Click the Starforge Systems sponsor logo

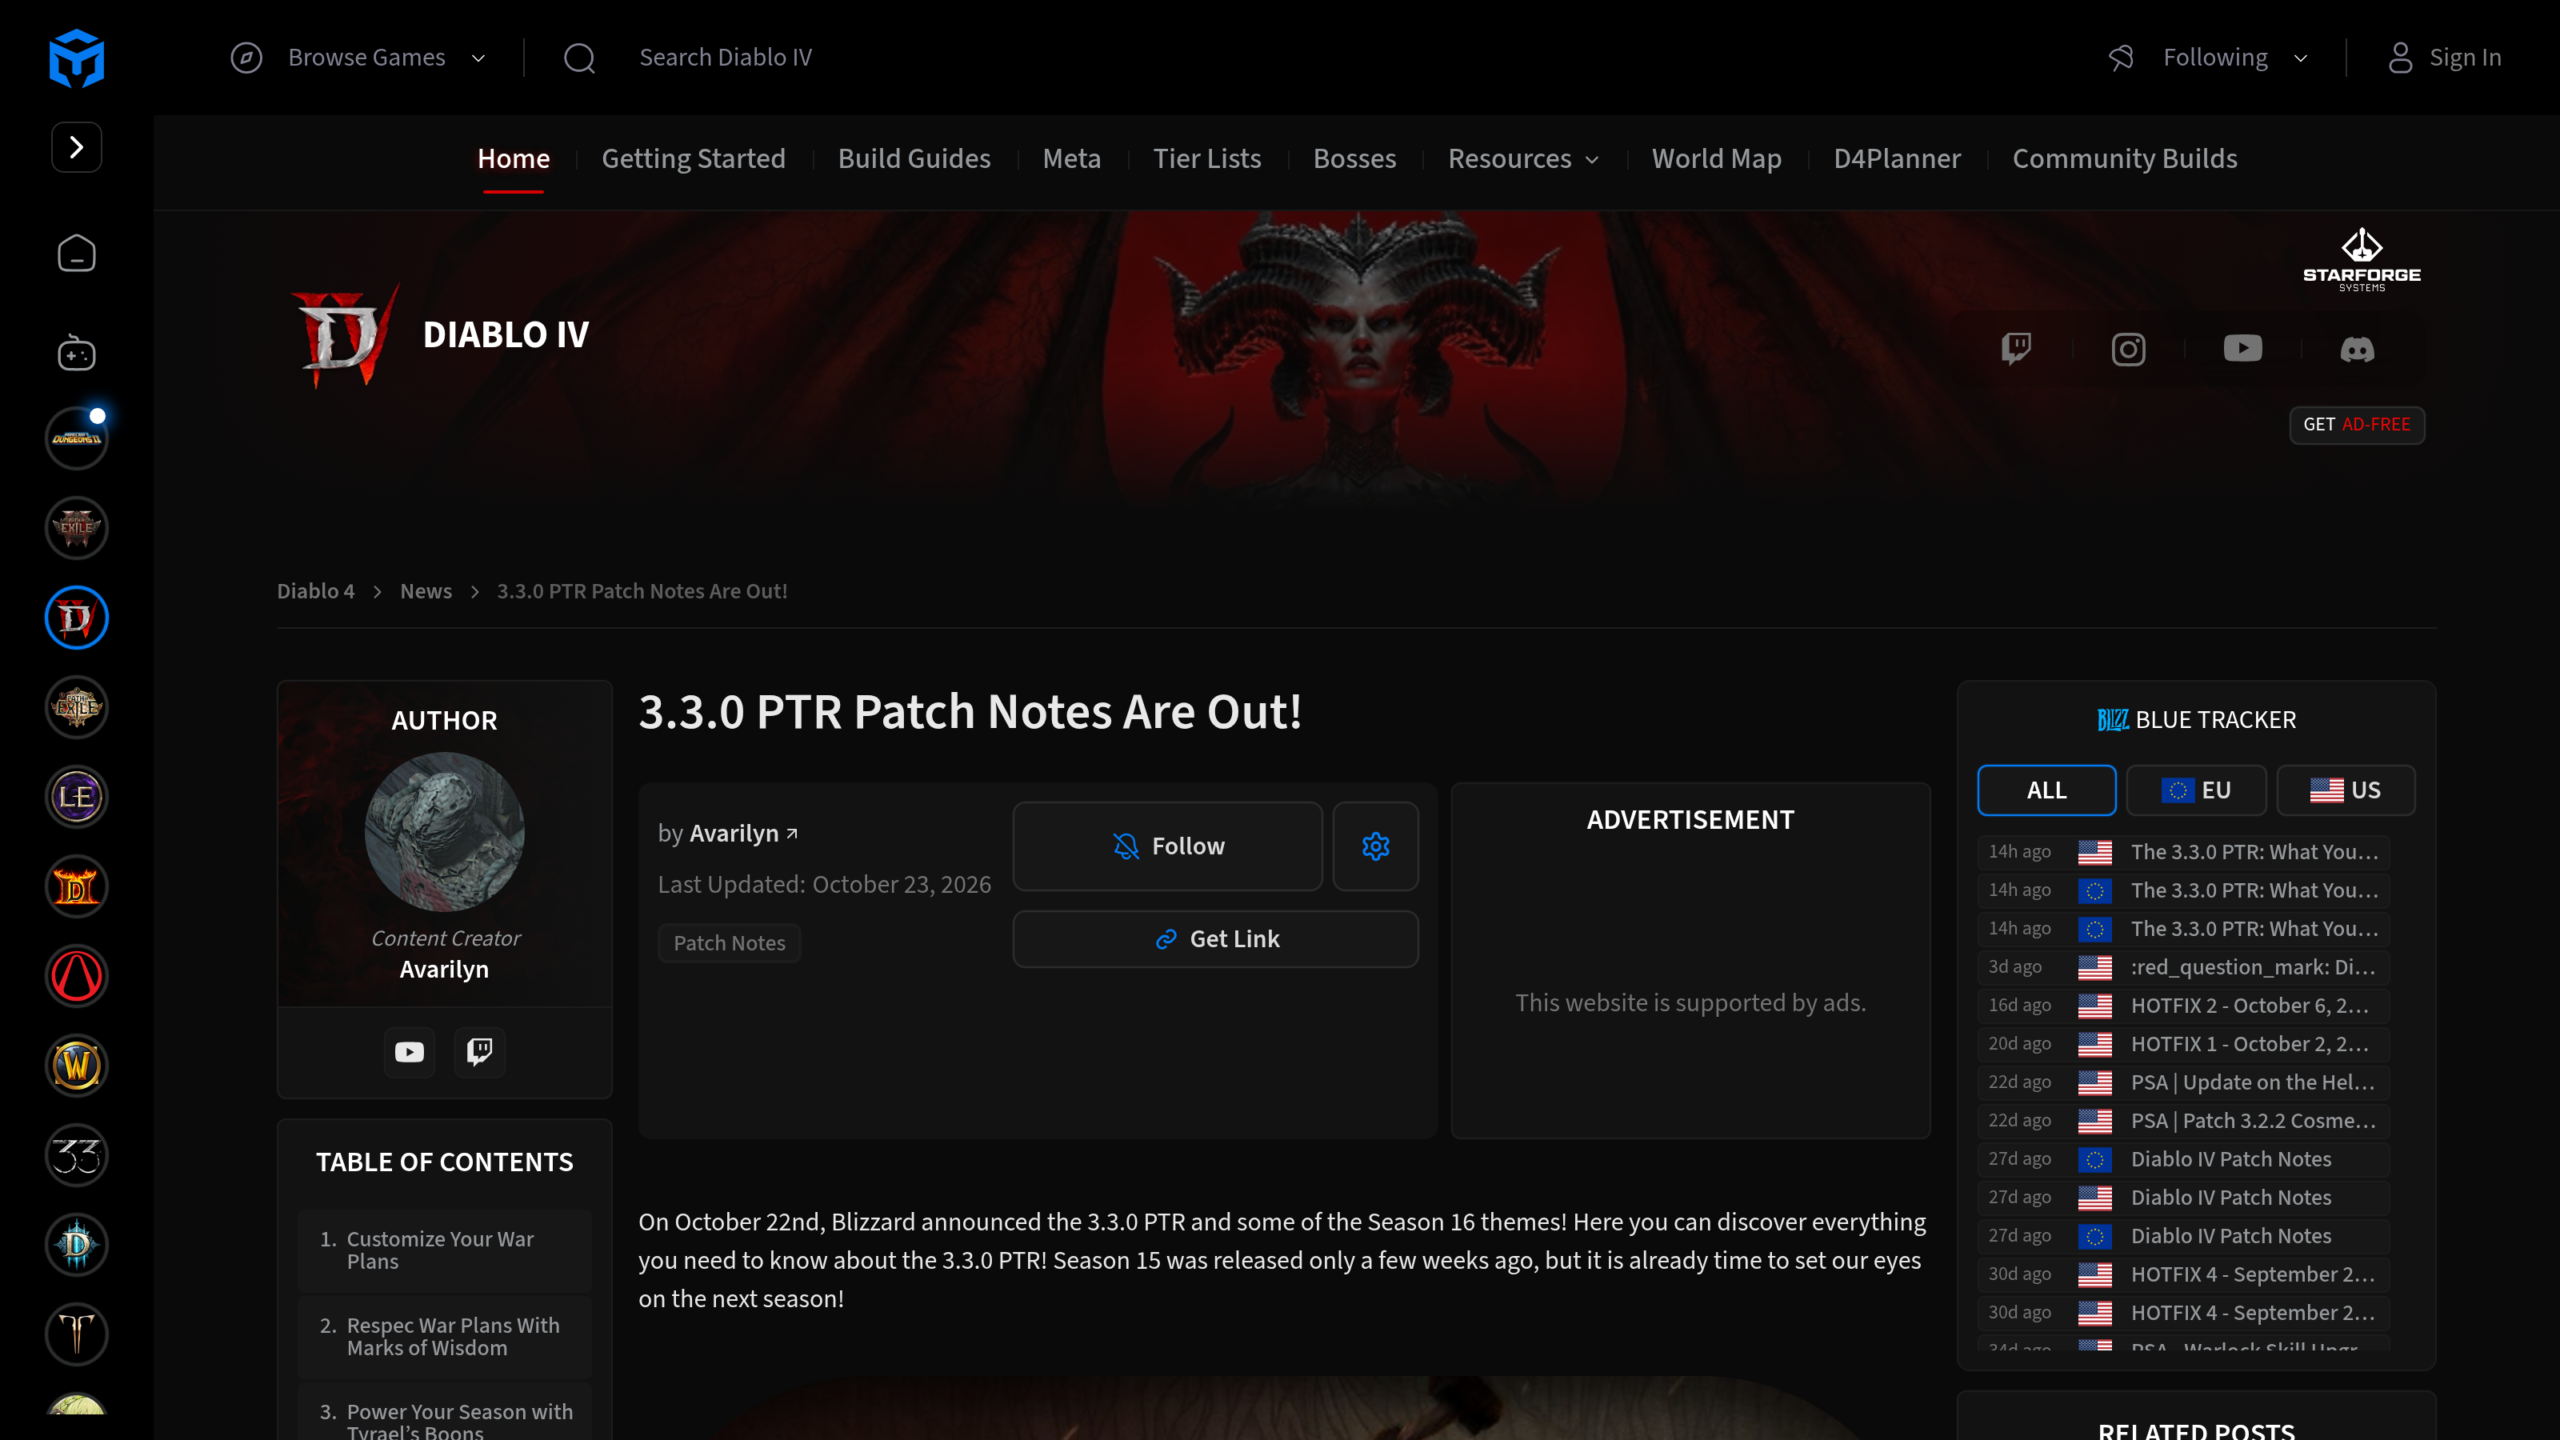[x=2362, y=260]
